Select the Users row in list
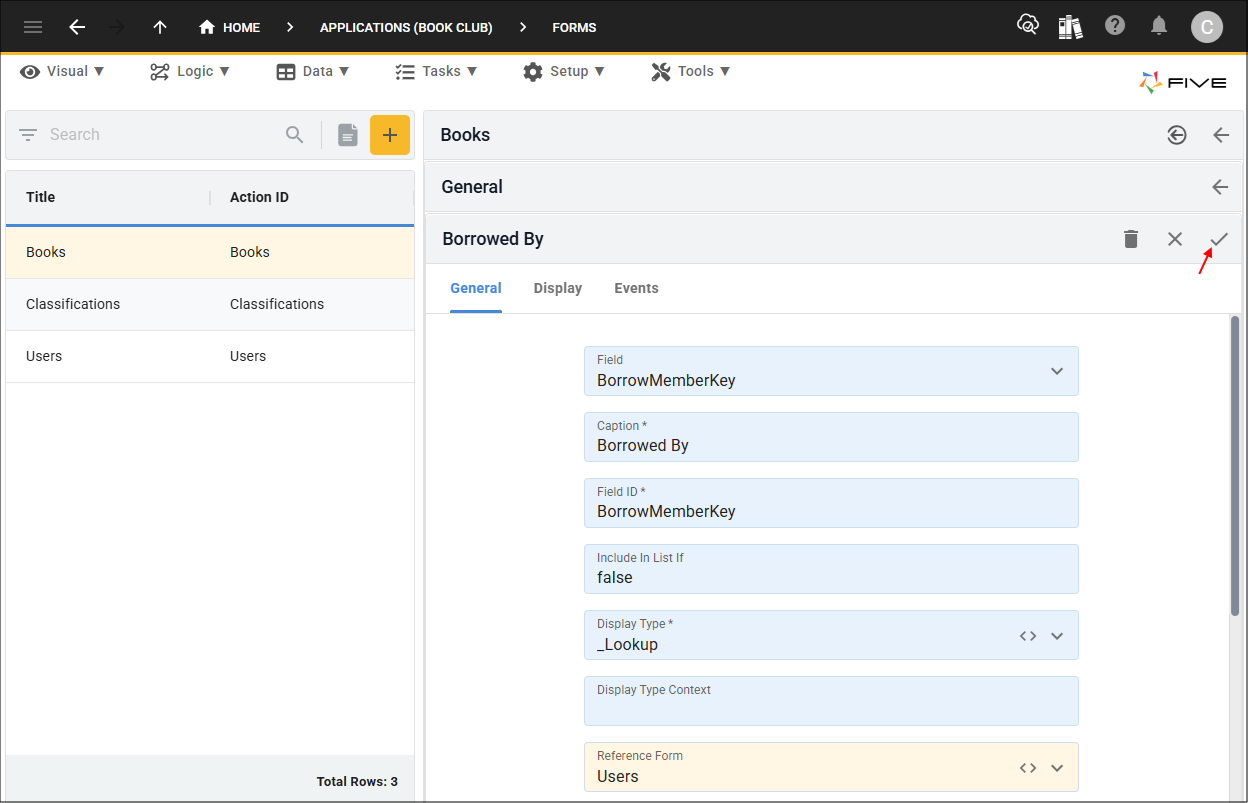Screen dimensions: 1248x803 pyautogui.click(x=210, y=356)
